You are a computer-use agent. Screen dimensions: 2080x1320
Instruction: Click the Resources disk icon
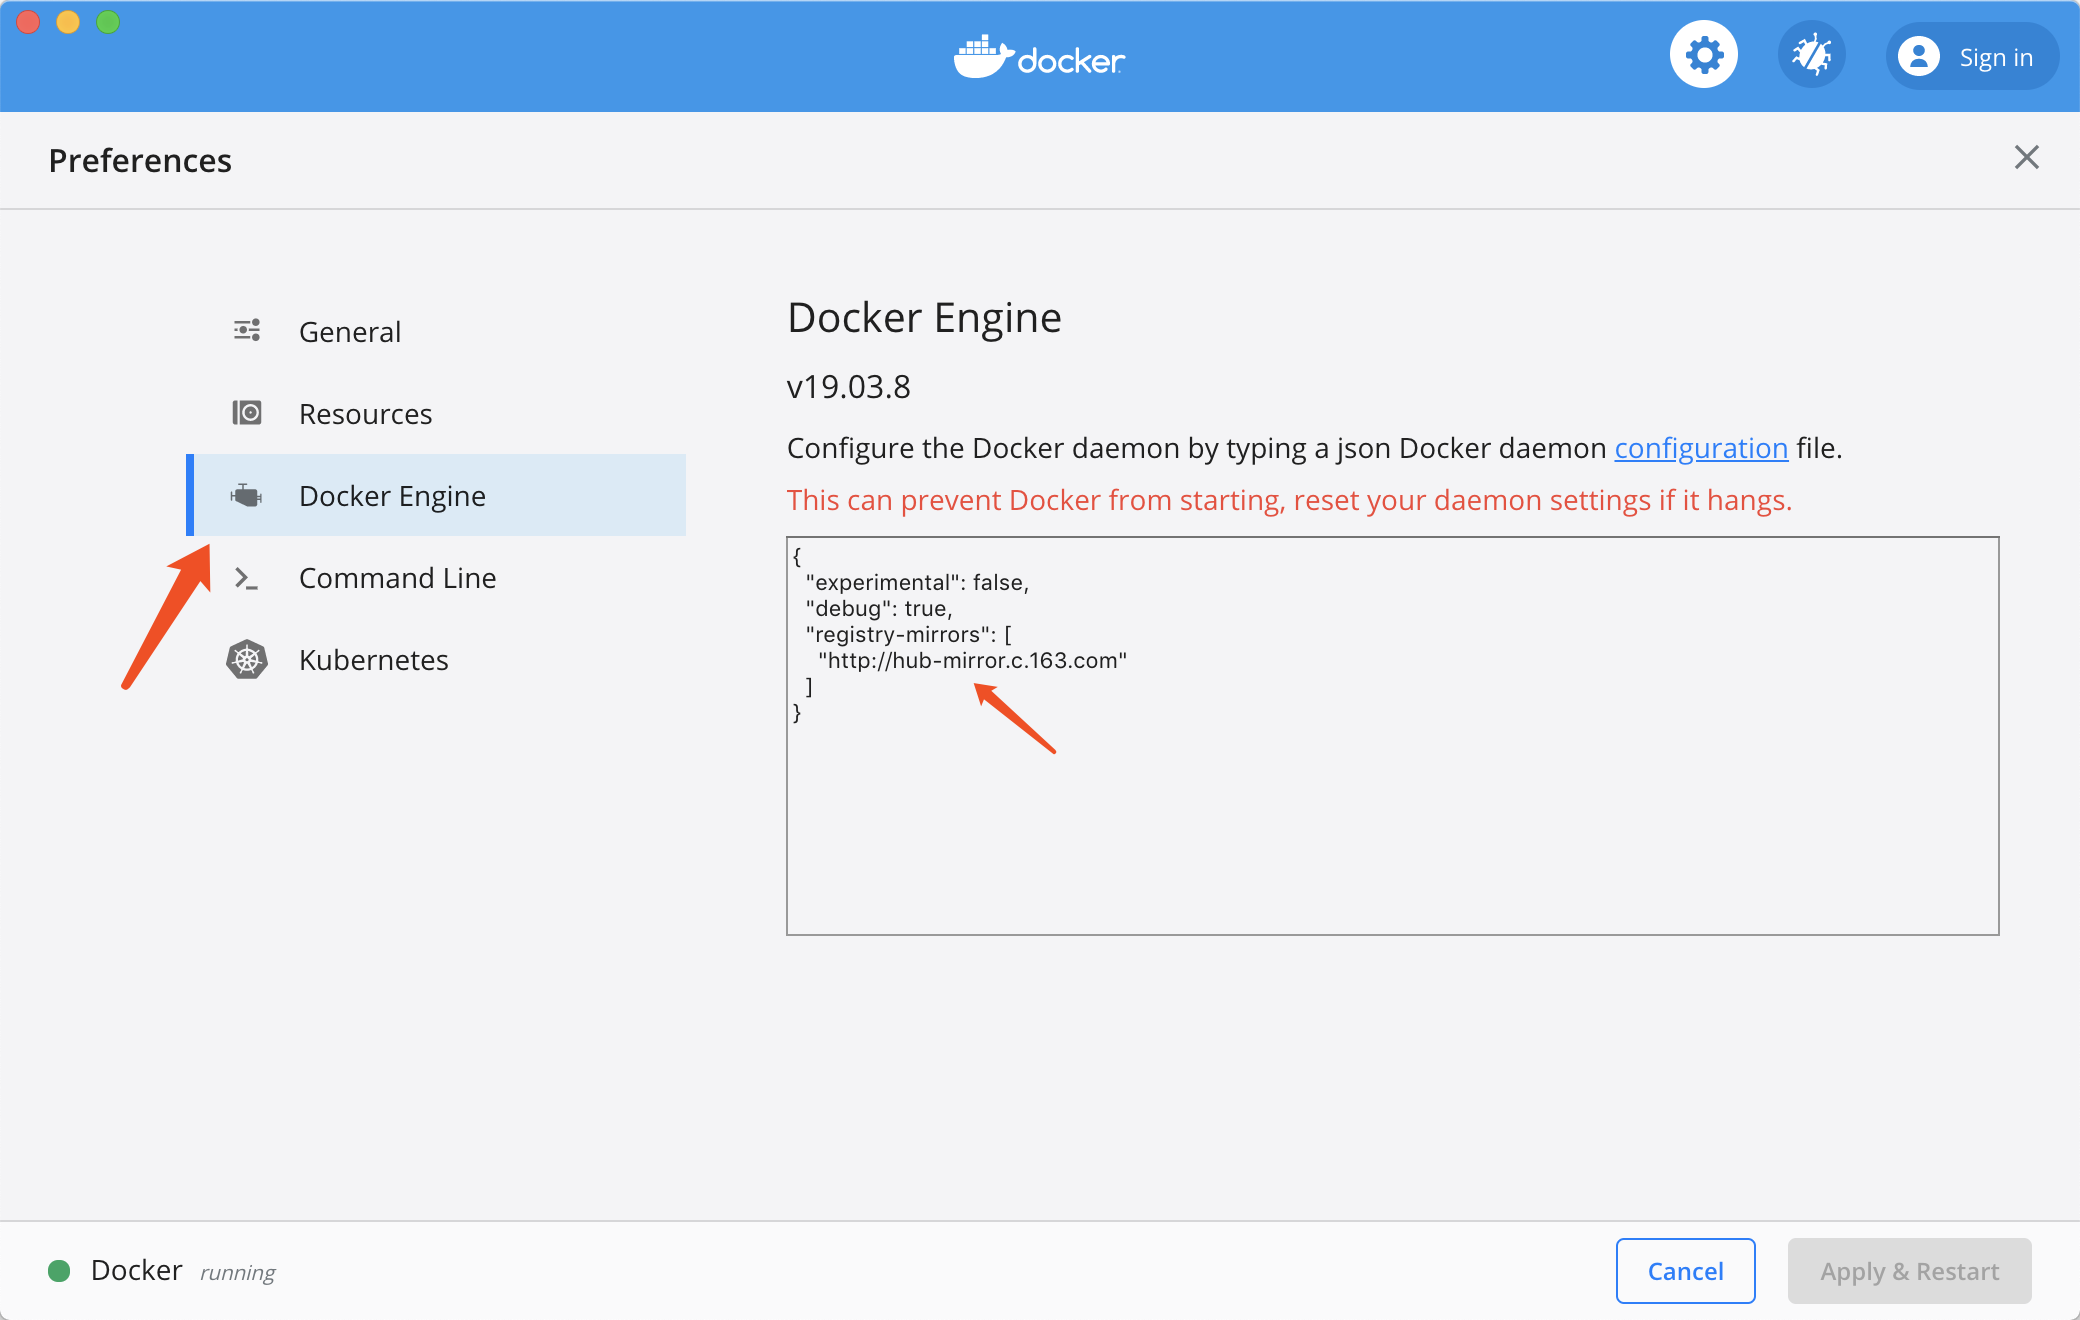click(247, 413)
